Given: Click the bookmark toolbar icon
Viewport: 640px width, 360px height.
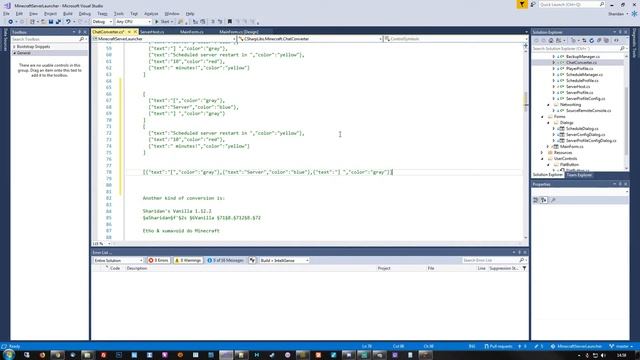Looking at the screenshot, I should click(230, 22).
